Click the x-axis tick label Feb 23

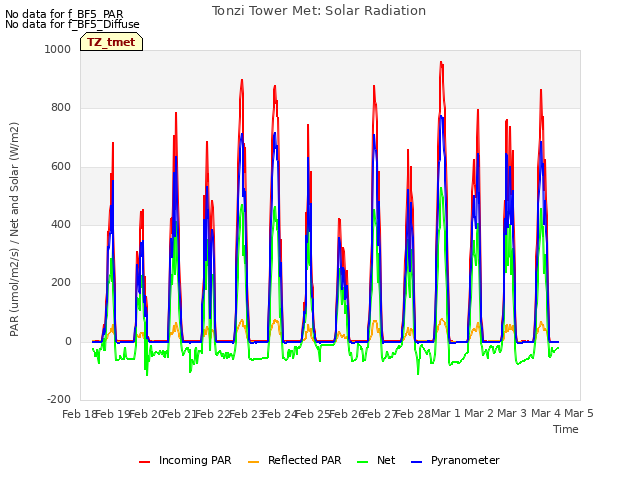[246, 414]
